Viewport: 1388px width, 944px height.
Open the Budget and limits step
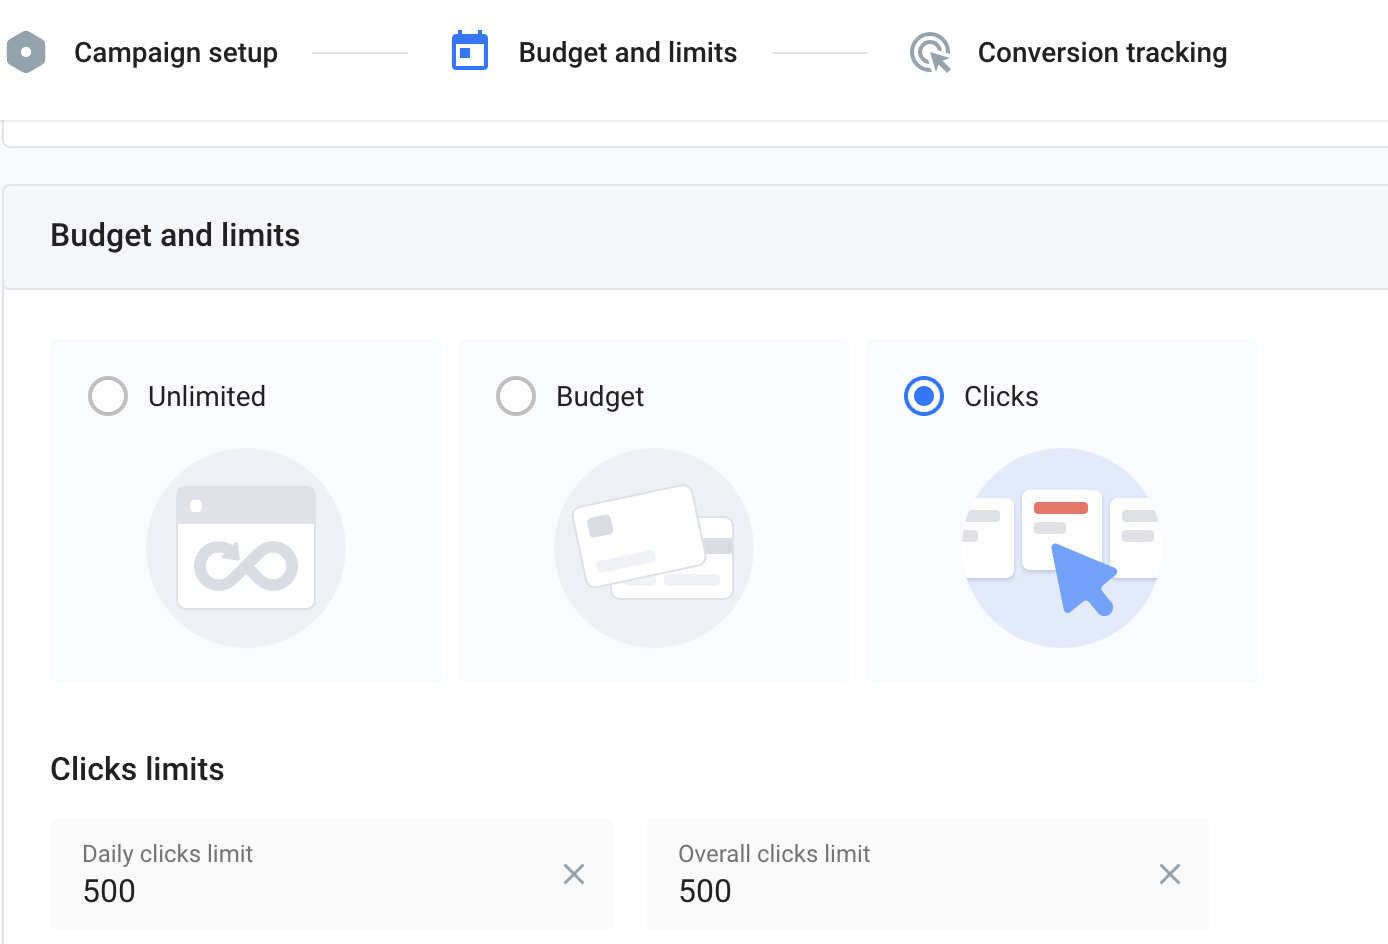[627, 53]
